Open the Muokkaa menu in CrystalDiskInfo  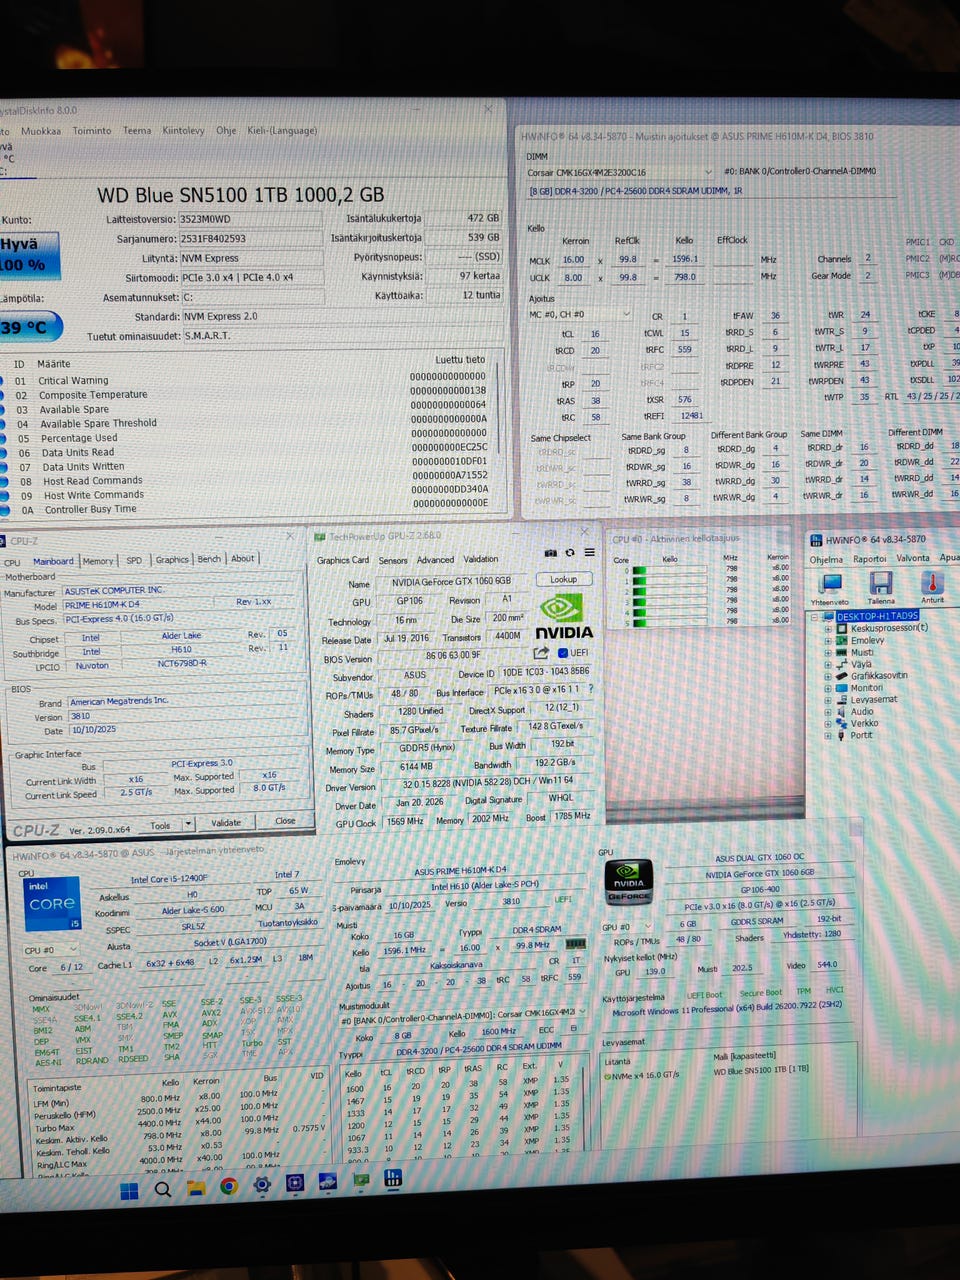click(41, 131)
